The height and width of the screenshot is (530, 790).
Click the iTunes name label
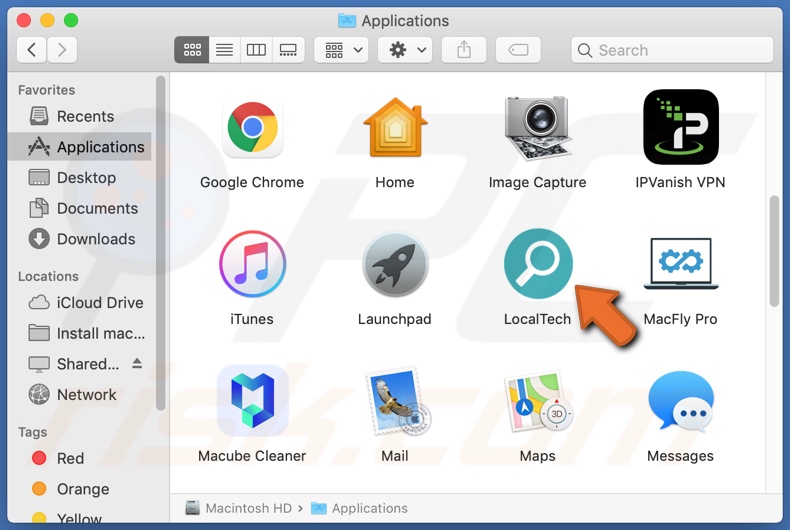point(252,319)
